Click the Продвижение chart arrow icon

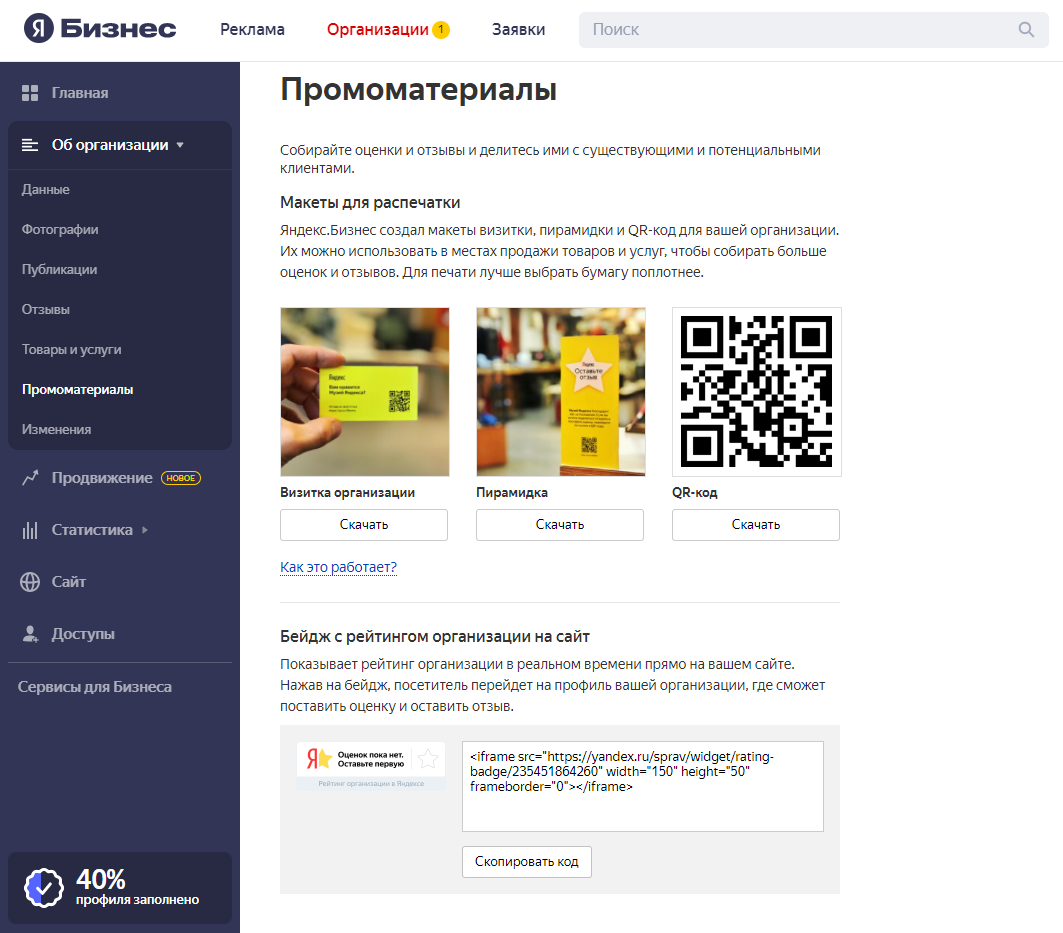coord(30,478)
